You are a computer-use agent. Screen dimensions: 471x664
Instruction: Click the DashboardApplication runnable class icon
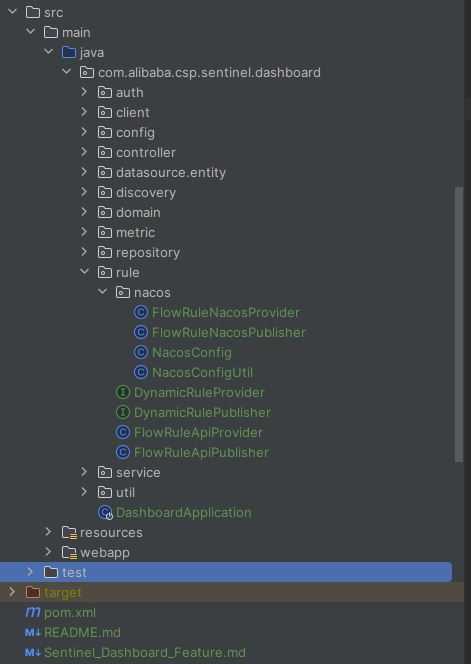[x=105, y=513]
